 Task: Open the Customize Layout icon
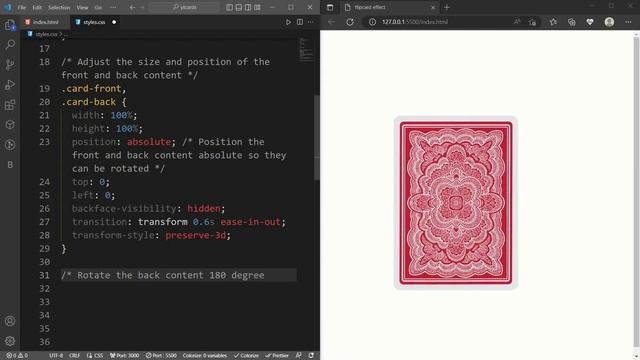click(x=258, y=7)
